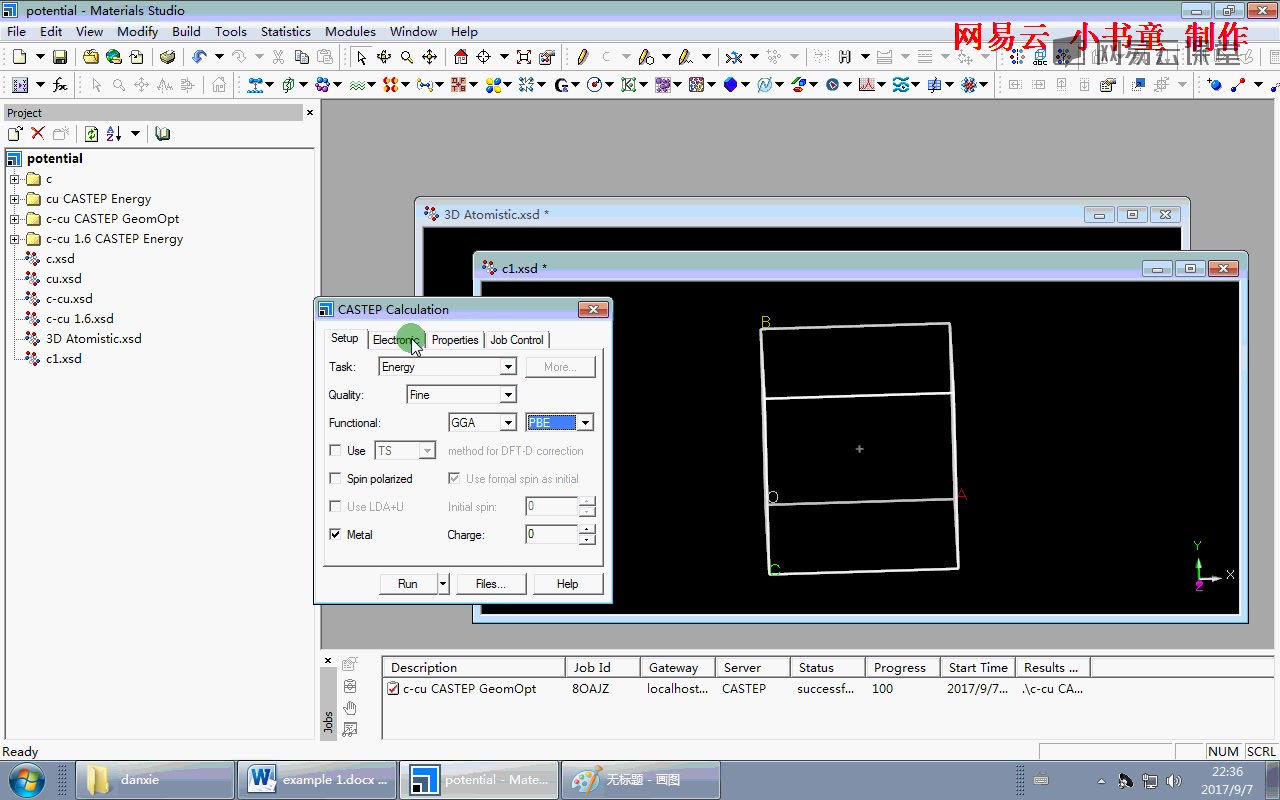Click the Files... button
Screen dimensions: 1280x800
pos(491,584)
